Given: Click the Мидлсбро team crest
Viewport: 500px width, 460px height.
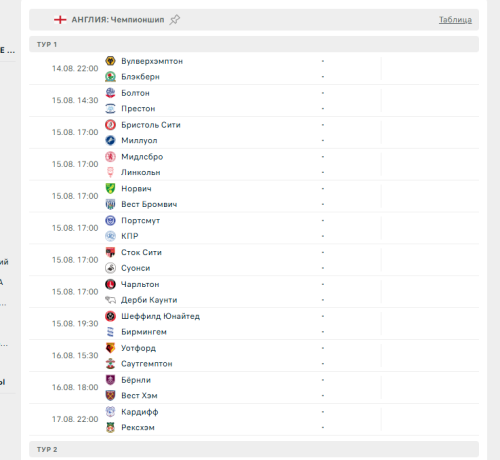Looking at the screenshot, I should tap(110, 157).
